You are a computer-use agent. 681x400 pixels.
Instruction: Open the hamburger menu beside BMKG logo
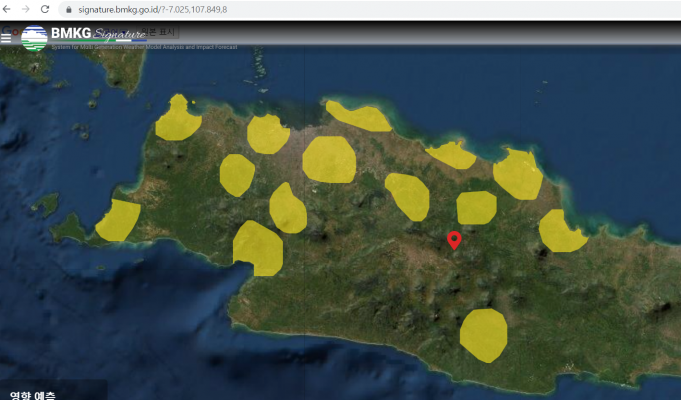point(7,37)
